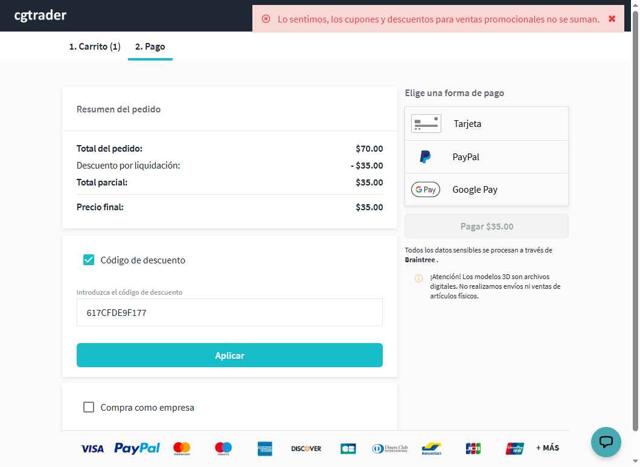
Task: Expand payment methods with + MÁS
Action: [x=547, y=448]
